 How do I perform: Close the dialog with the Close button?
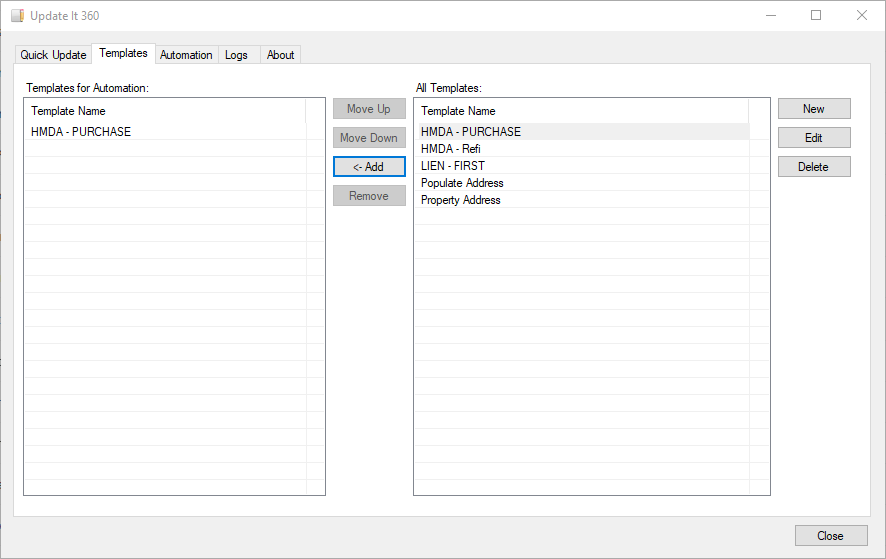(830, 536)
